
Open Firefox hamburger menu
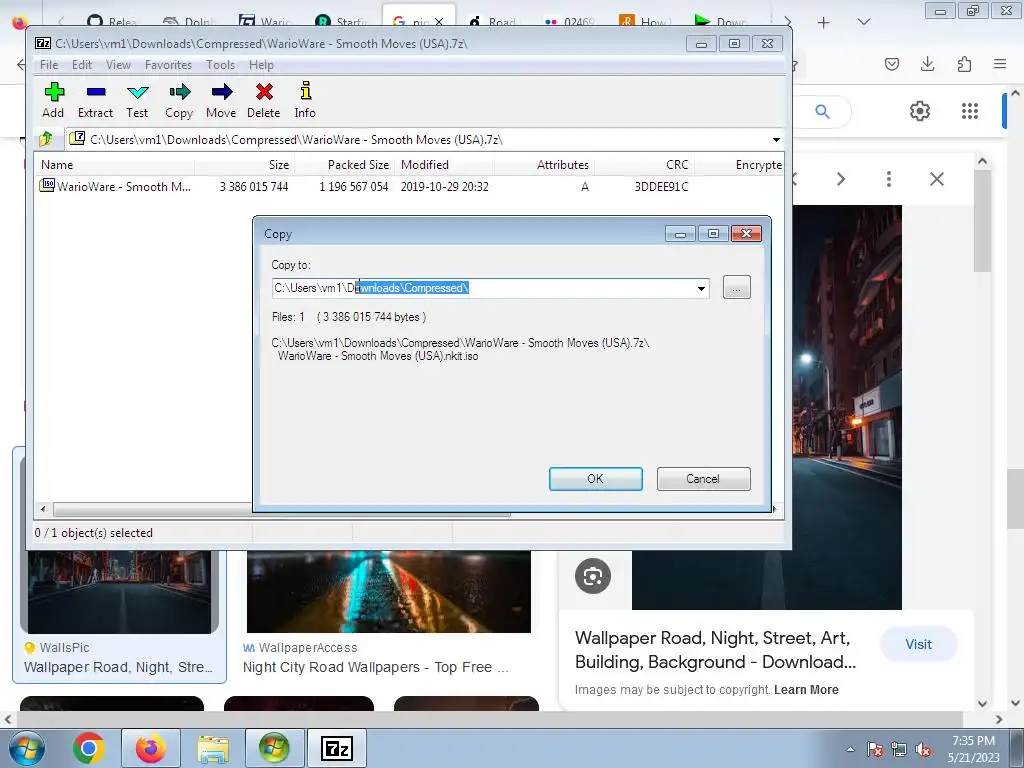1000,64
